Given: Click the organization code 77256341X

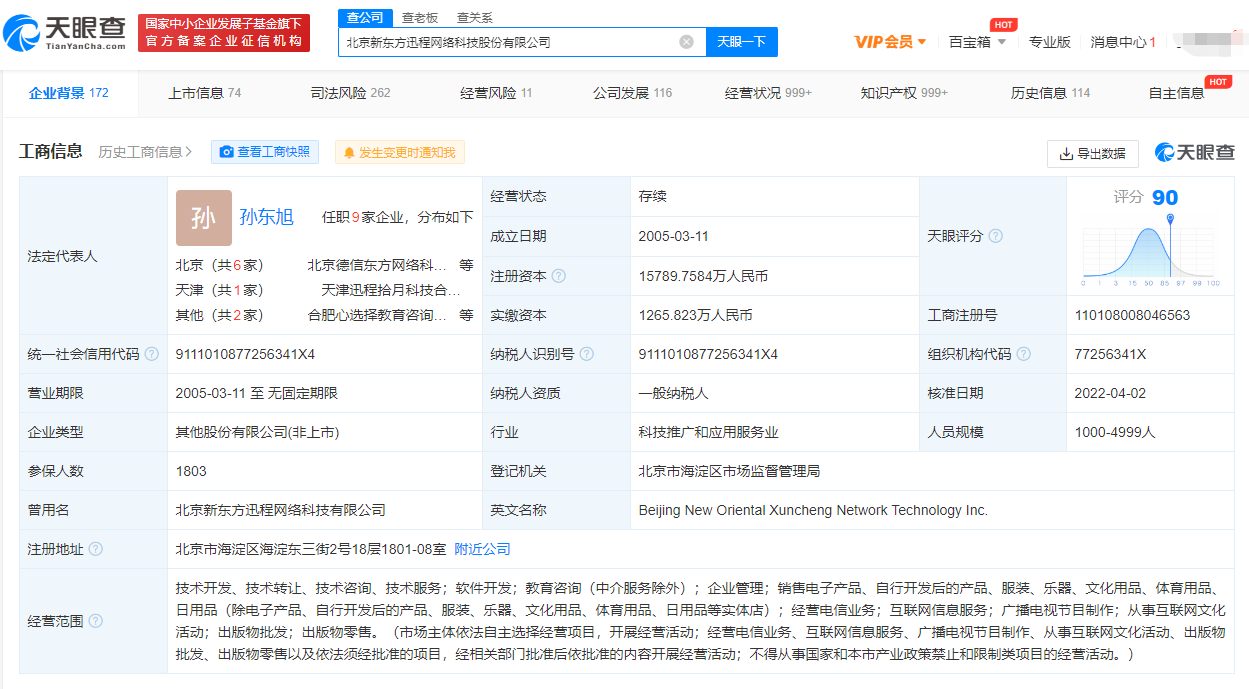Looking at the screenshot, I should pyautogui.click(x=1110, y=354).
